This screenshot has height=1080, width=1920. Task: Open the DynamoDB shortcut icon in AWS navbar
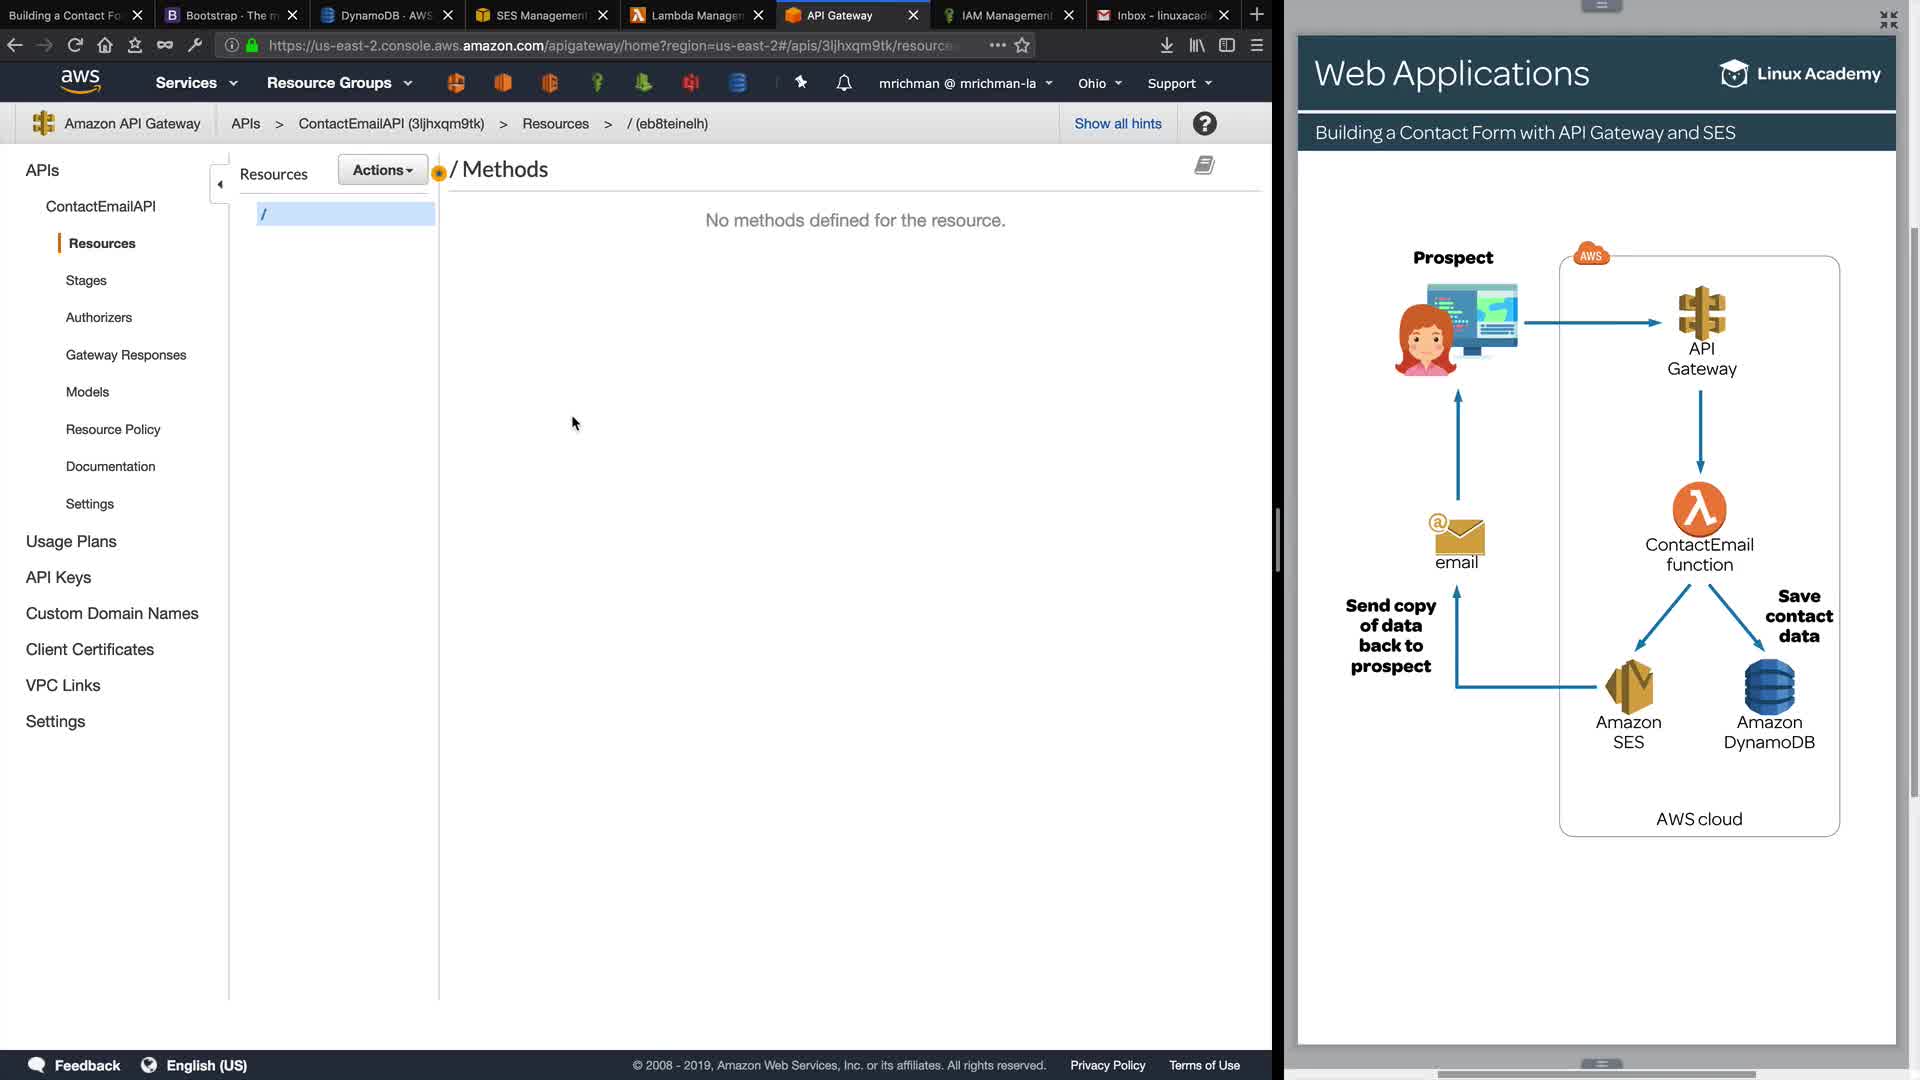738,83
